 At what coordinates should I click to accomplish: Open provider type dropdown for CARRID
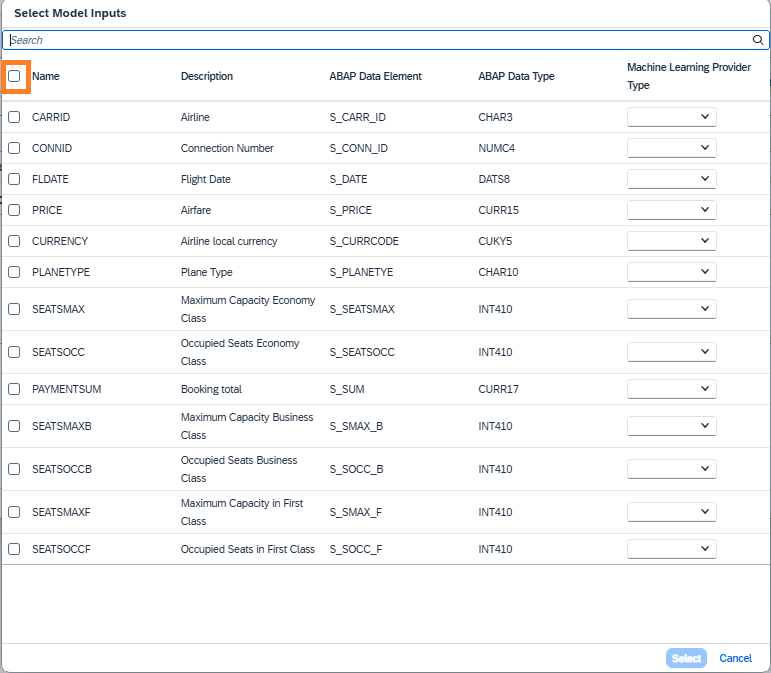point(671,117)
